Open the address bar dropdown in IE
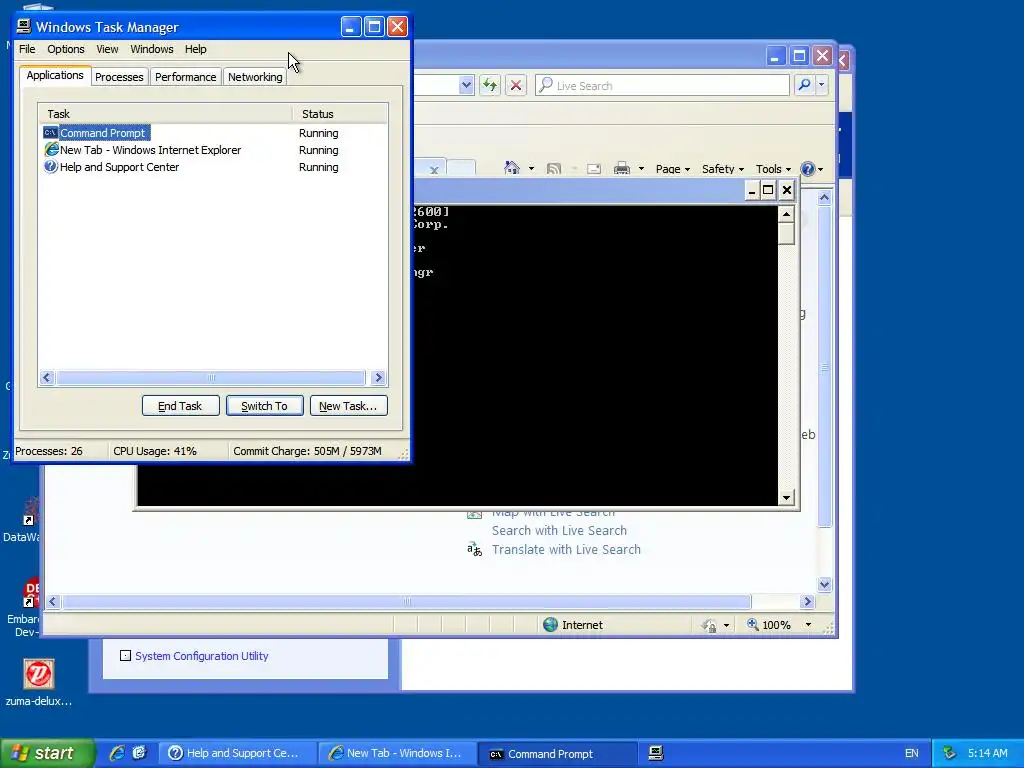This screenshot has height=768, width=1024. (466, 85)
